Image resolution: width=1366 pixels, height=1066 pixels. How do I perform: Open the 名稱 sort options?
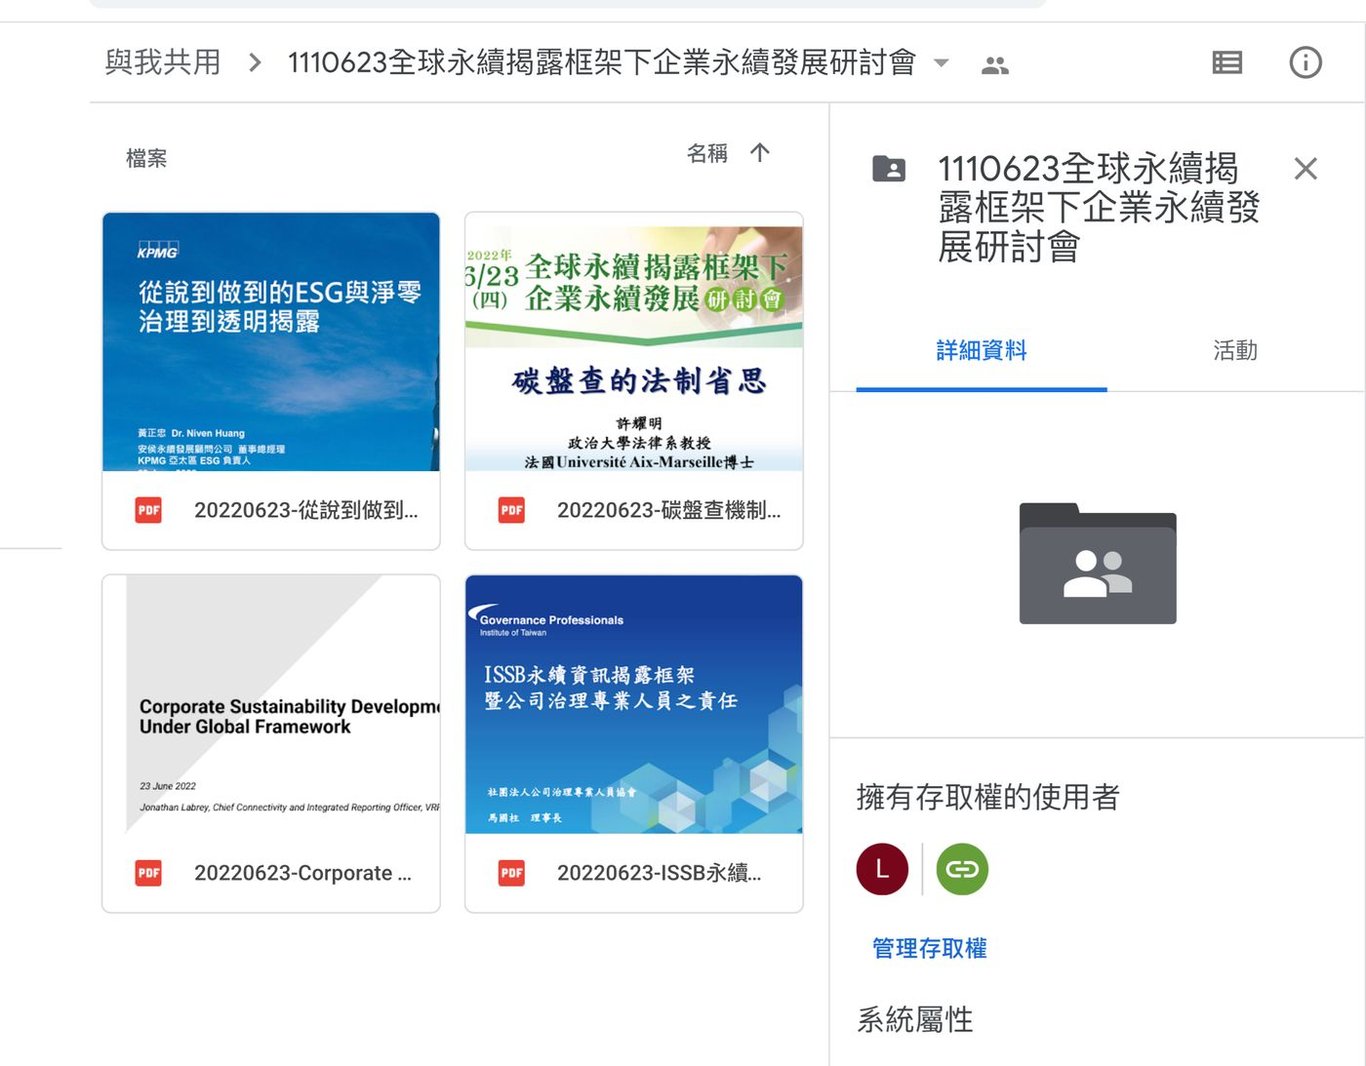click(x=707, y=153)
